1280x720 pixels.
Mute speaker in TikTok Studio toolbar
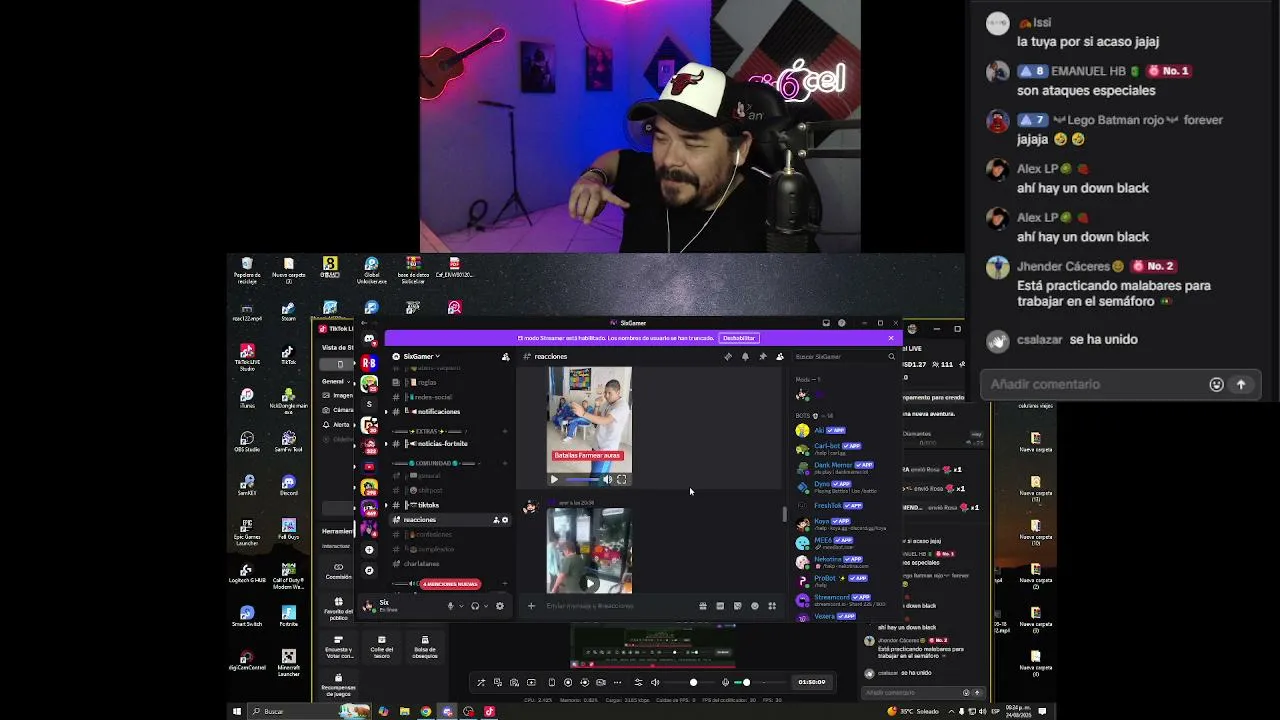click(655, 683)
